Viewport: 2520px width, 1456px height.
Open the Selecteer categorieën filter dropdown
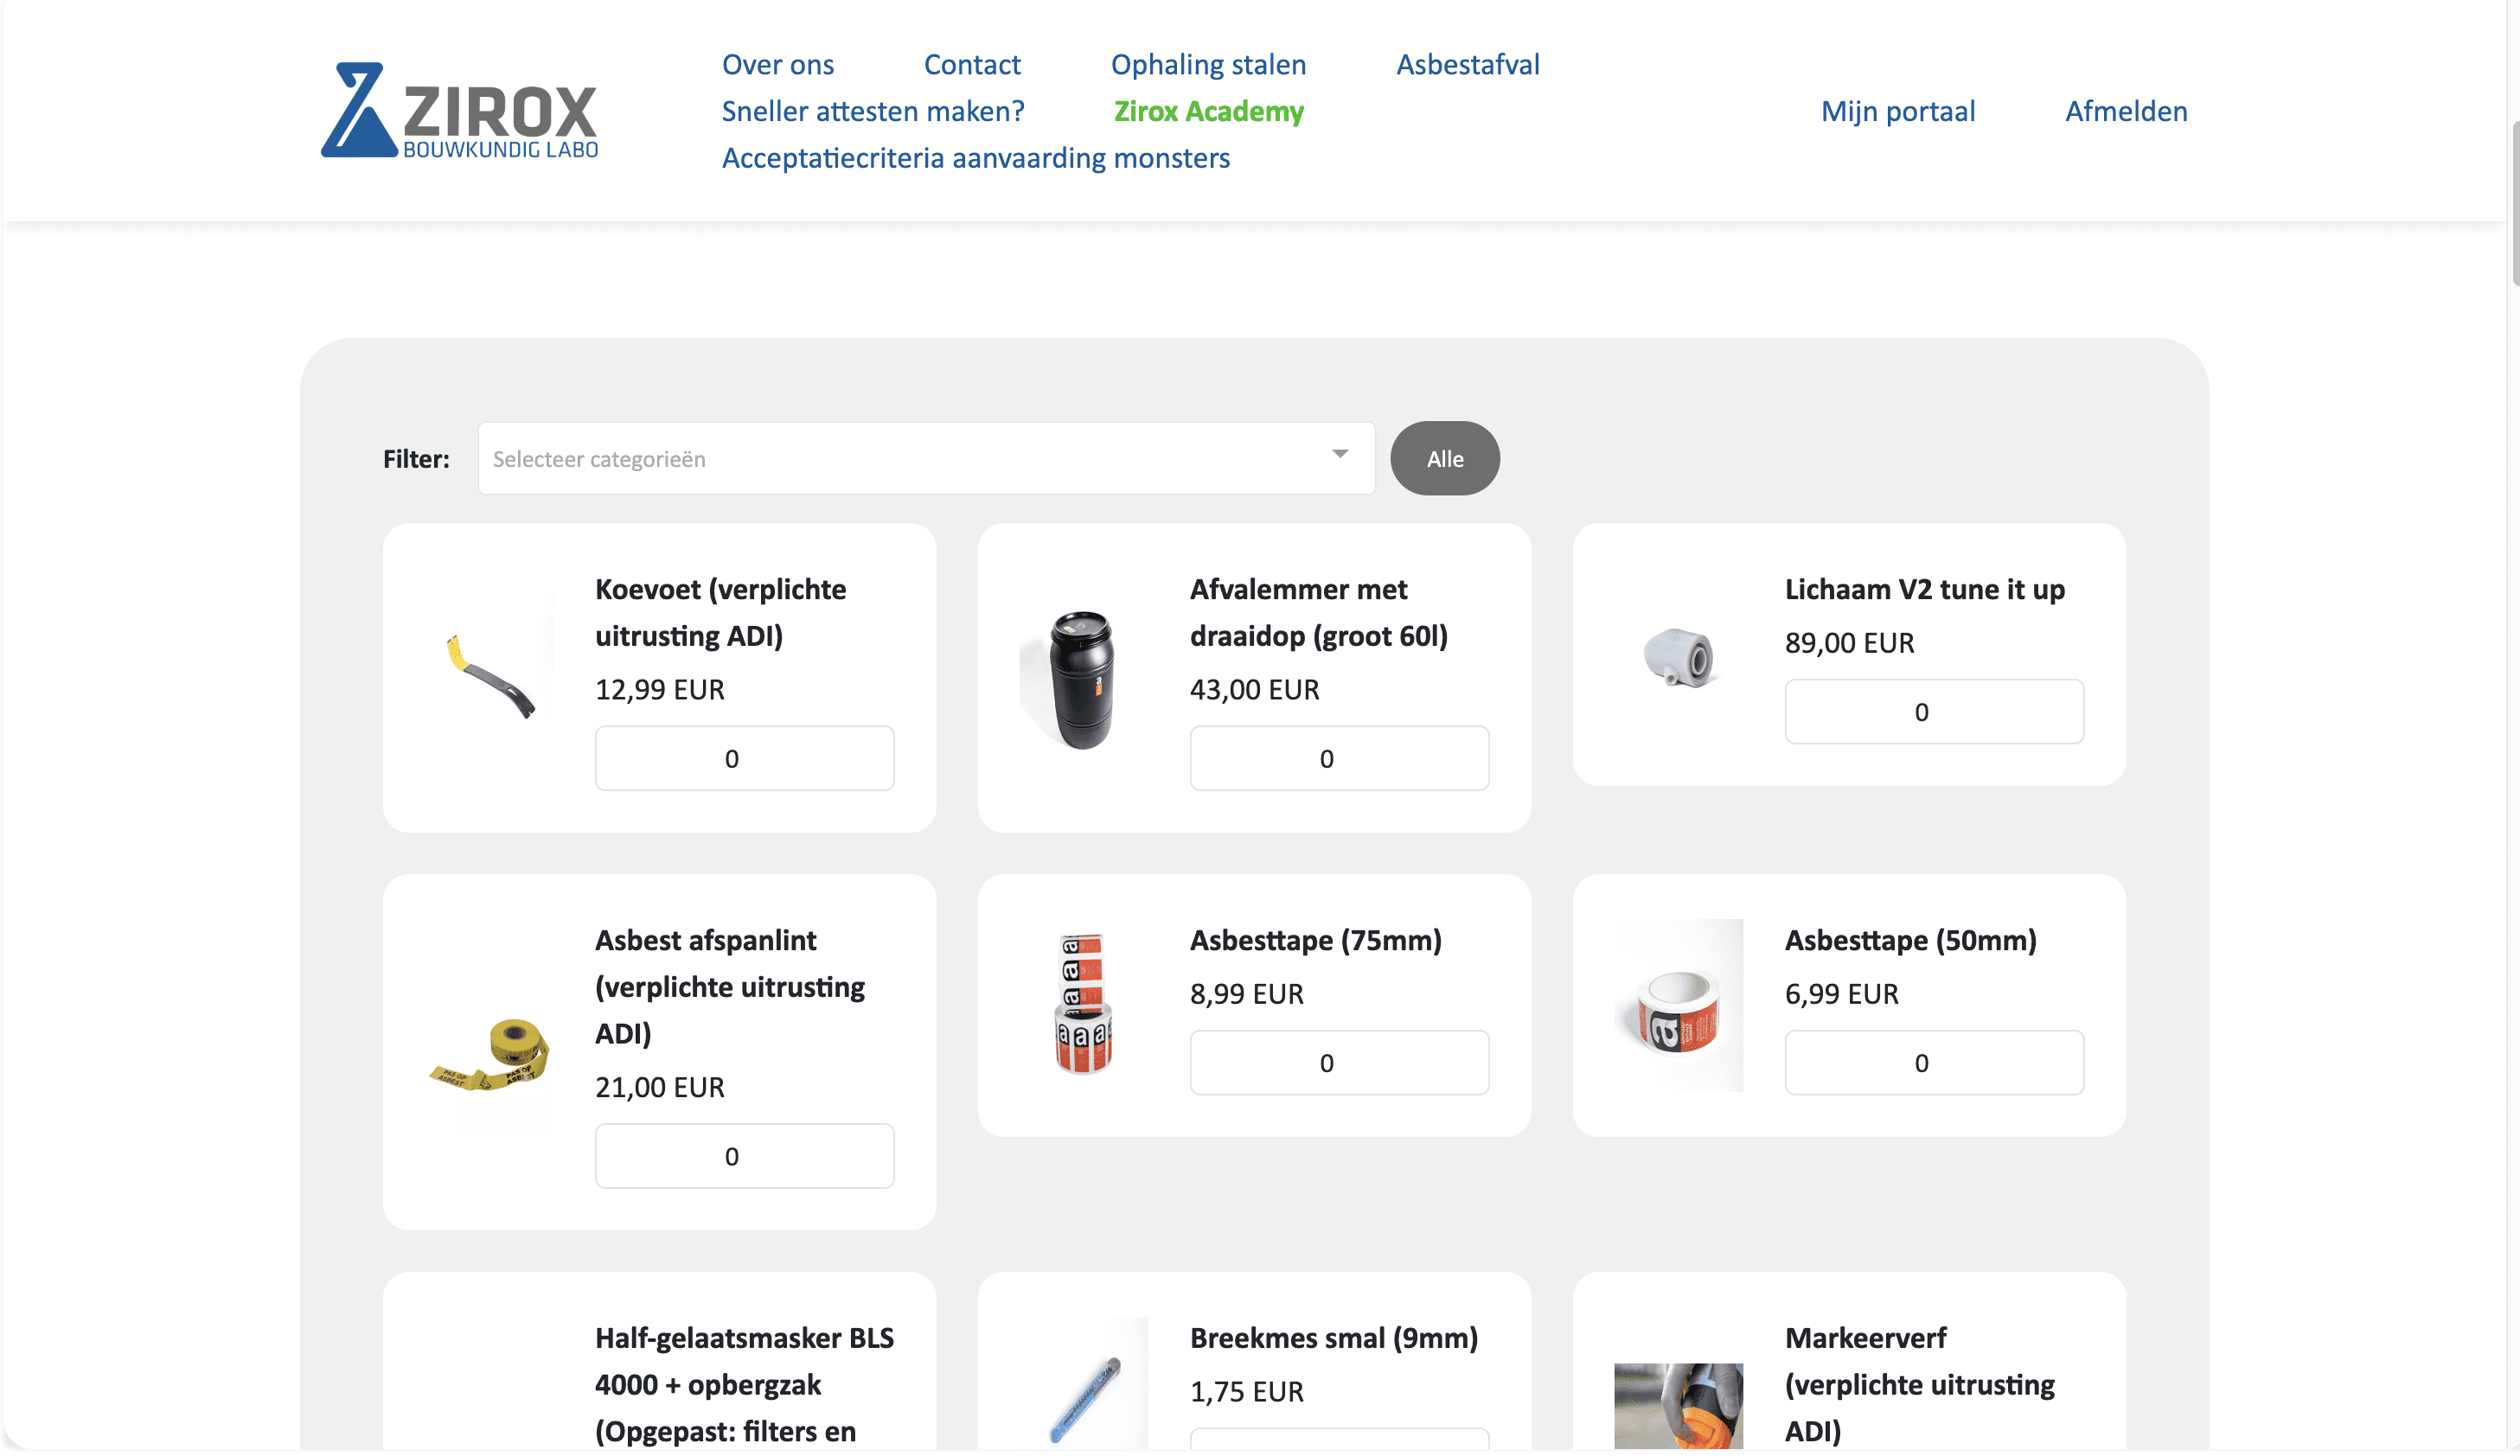click(900, 459)
